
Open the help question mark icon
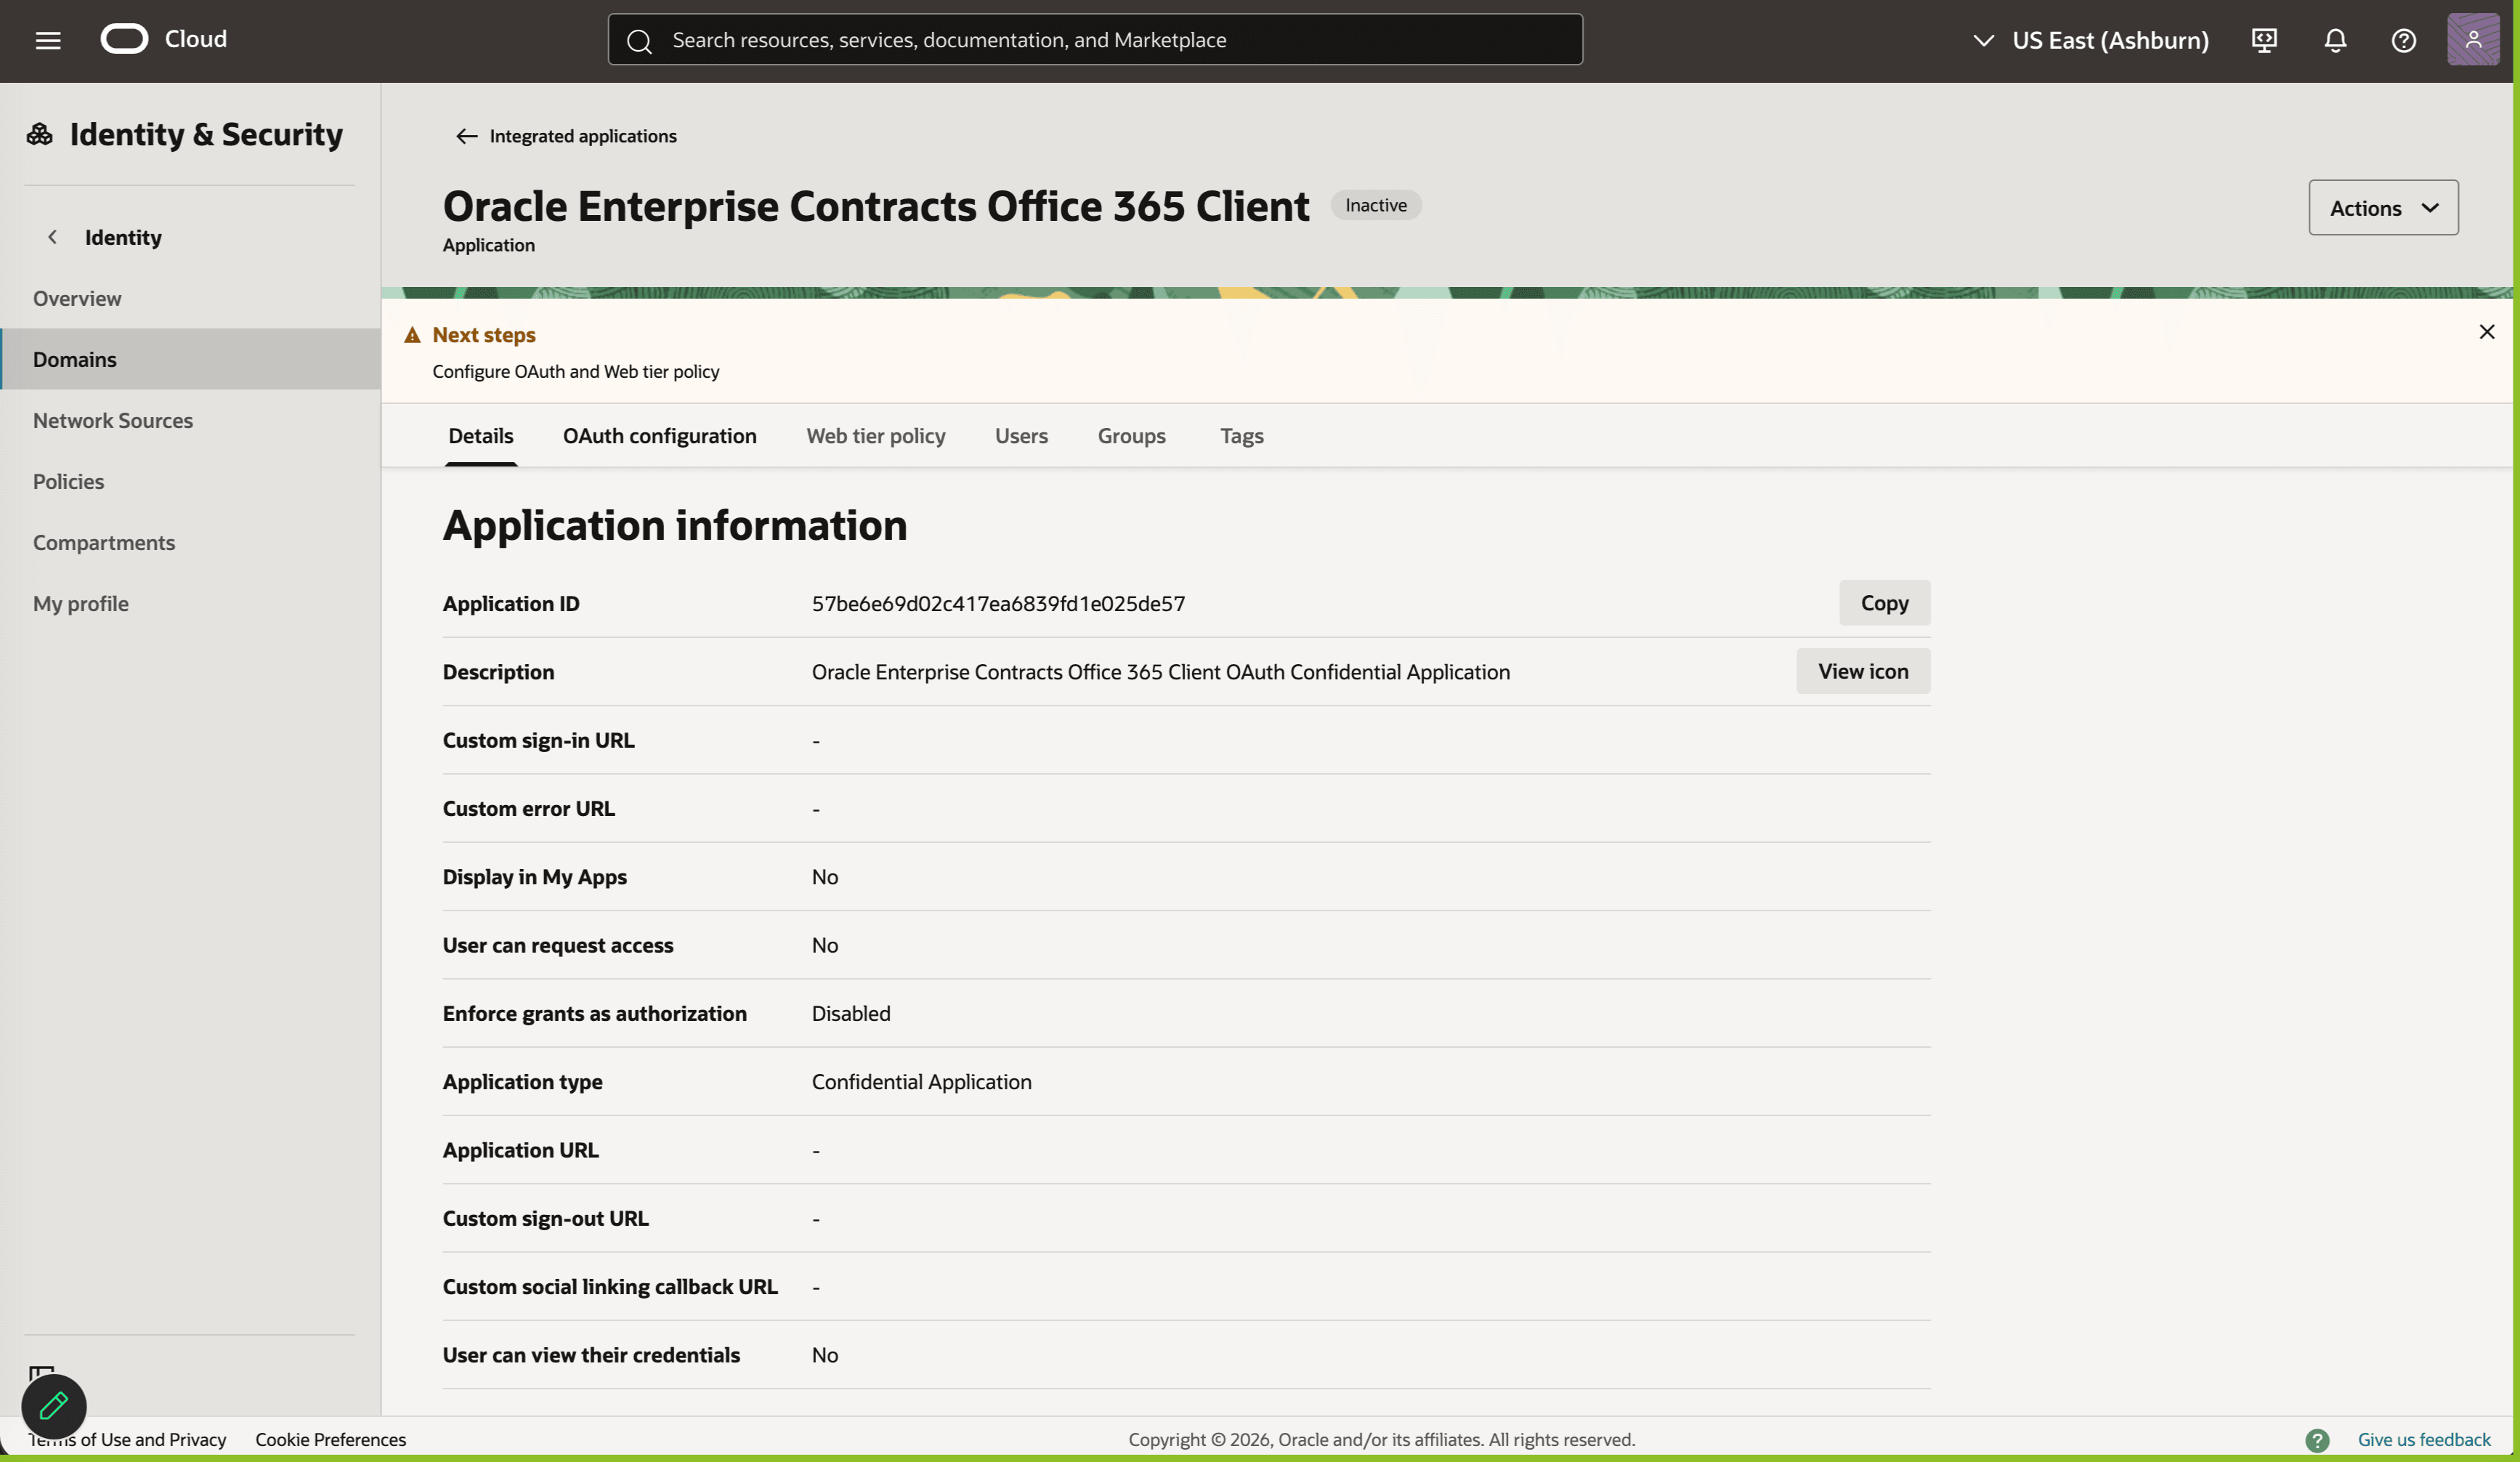click(2403, 40)
